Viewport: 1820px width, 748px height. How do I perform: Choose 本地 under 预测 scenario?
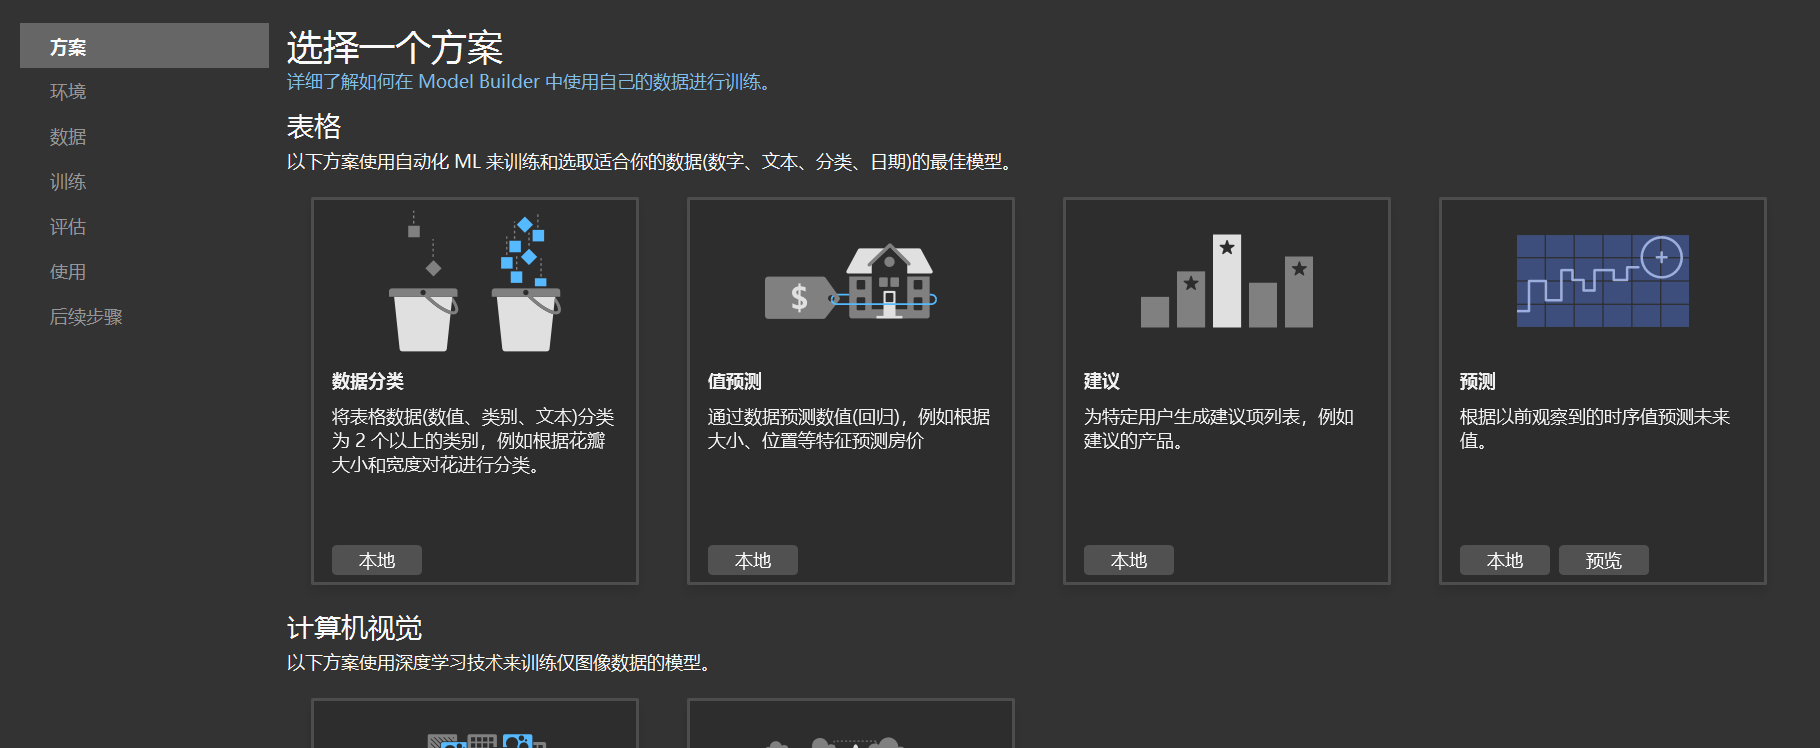tap(1505, 560)
